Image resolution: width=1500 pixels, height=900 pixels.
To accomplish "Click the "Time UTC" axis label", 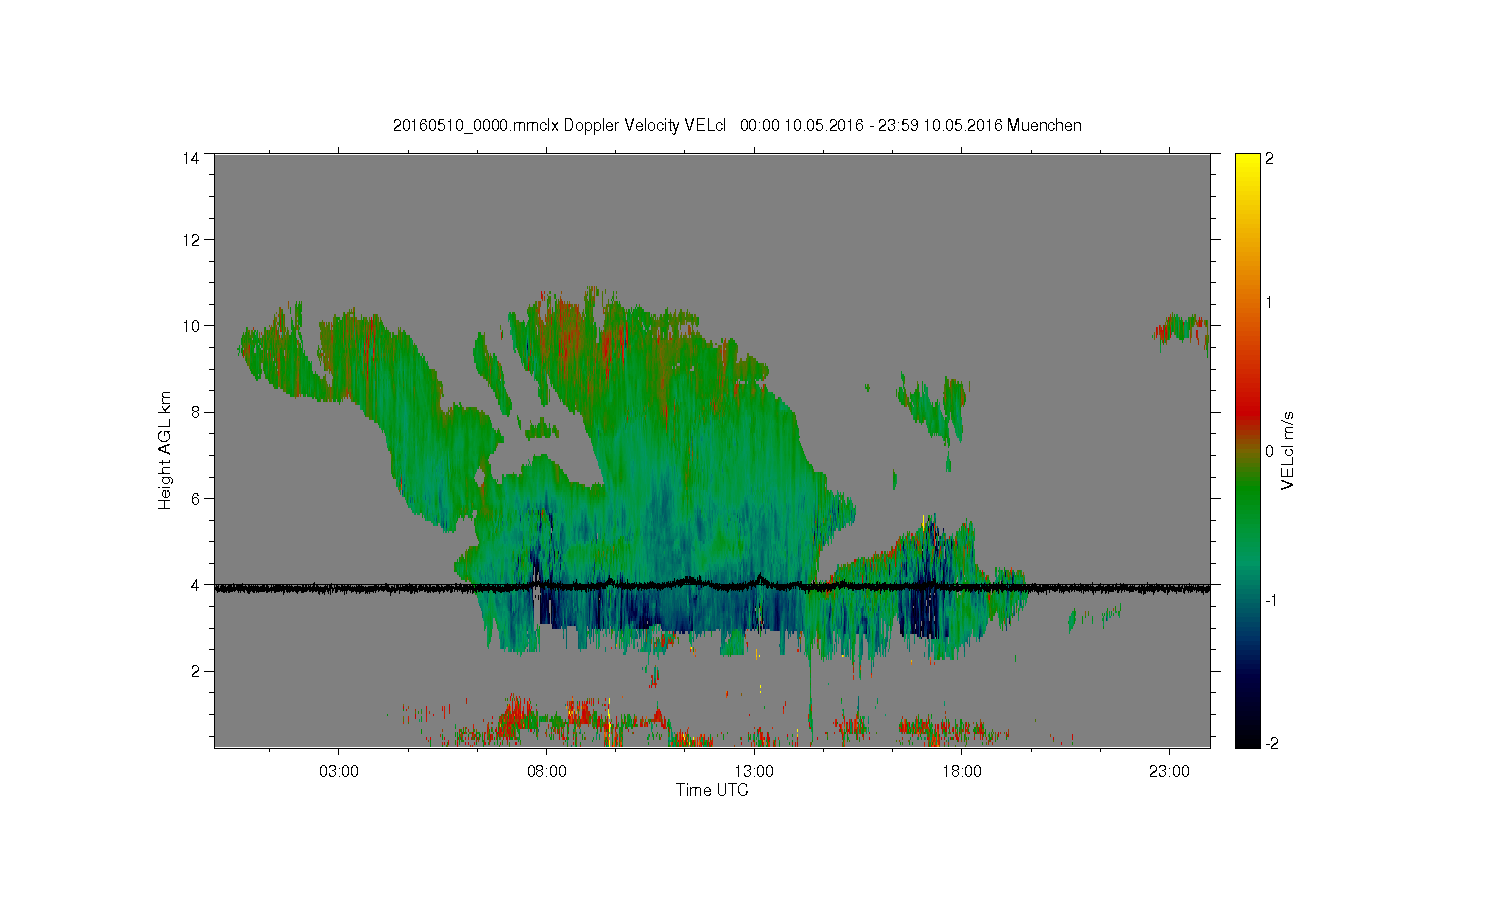I will pyautogui.click(x=712, y=790).
